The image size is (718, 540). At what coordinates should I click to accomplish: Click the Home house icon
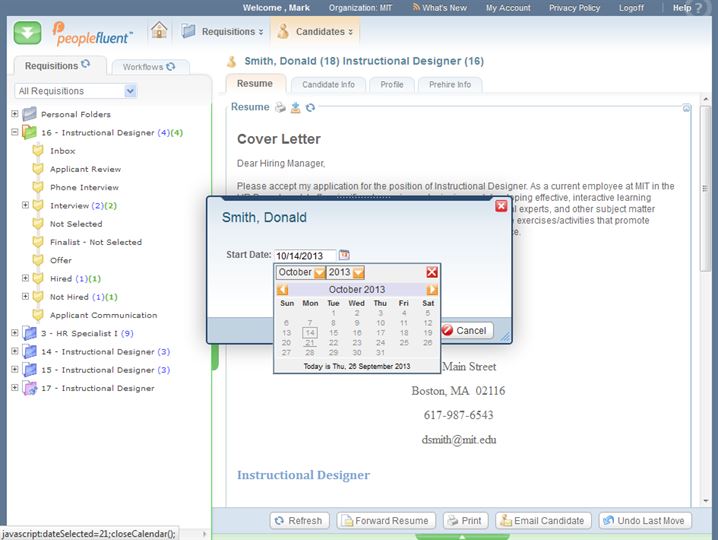click(x=159, y=31)
